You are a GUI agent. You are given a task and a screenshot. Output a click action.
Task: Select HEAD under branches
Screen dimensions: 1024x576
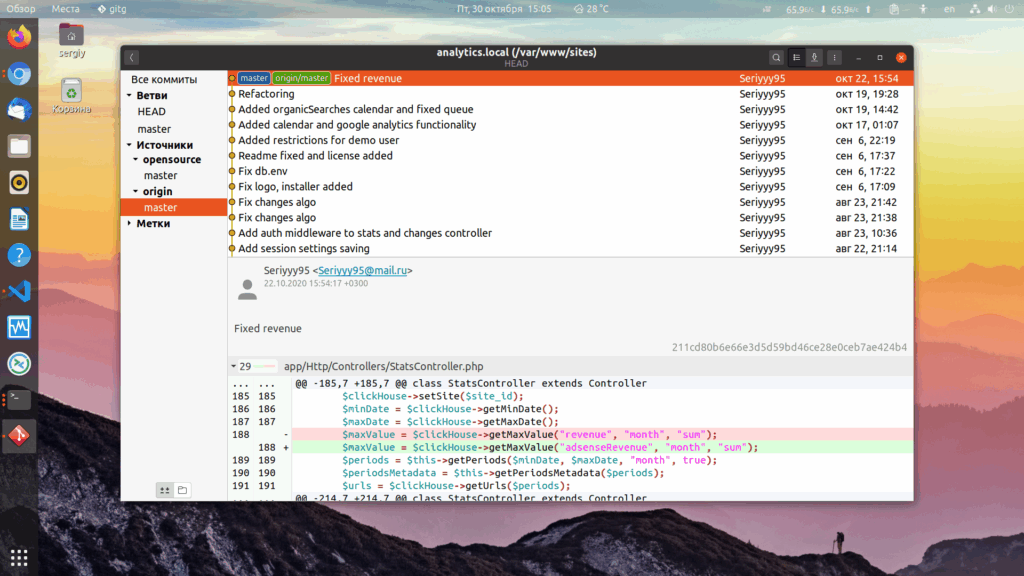tap(152, 112)
